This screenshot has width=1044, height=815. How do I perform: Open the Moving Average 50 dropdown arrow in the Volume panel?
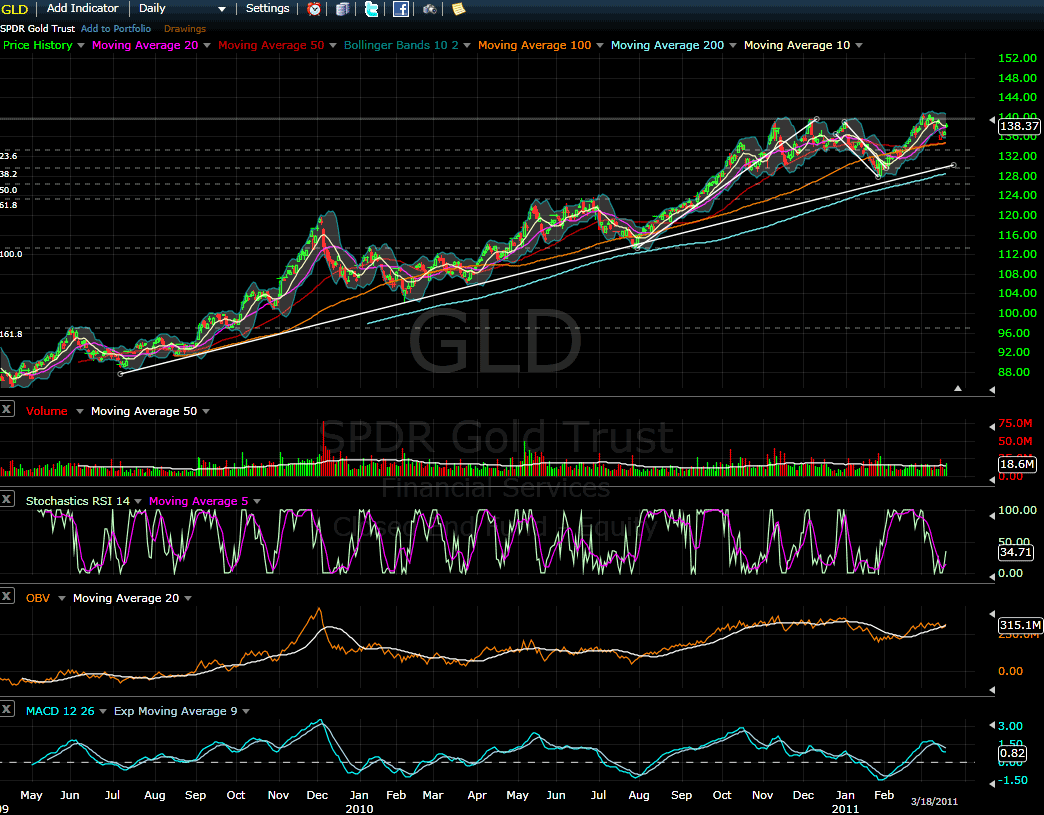(x=206, y=411)
